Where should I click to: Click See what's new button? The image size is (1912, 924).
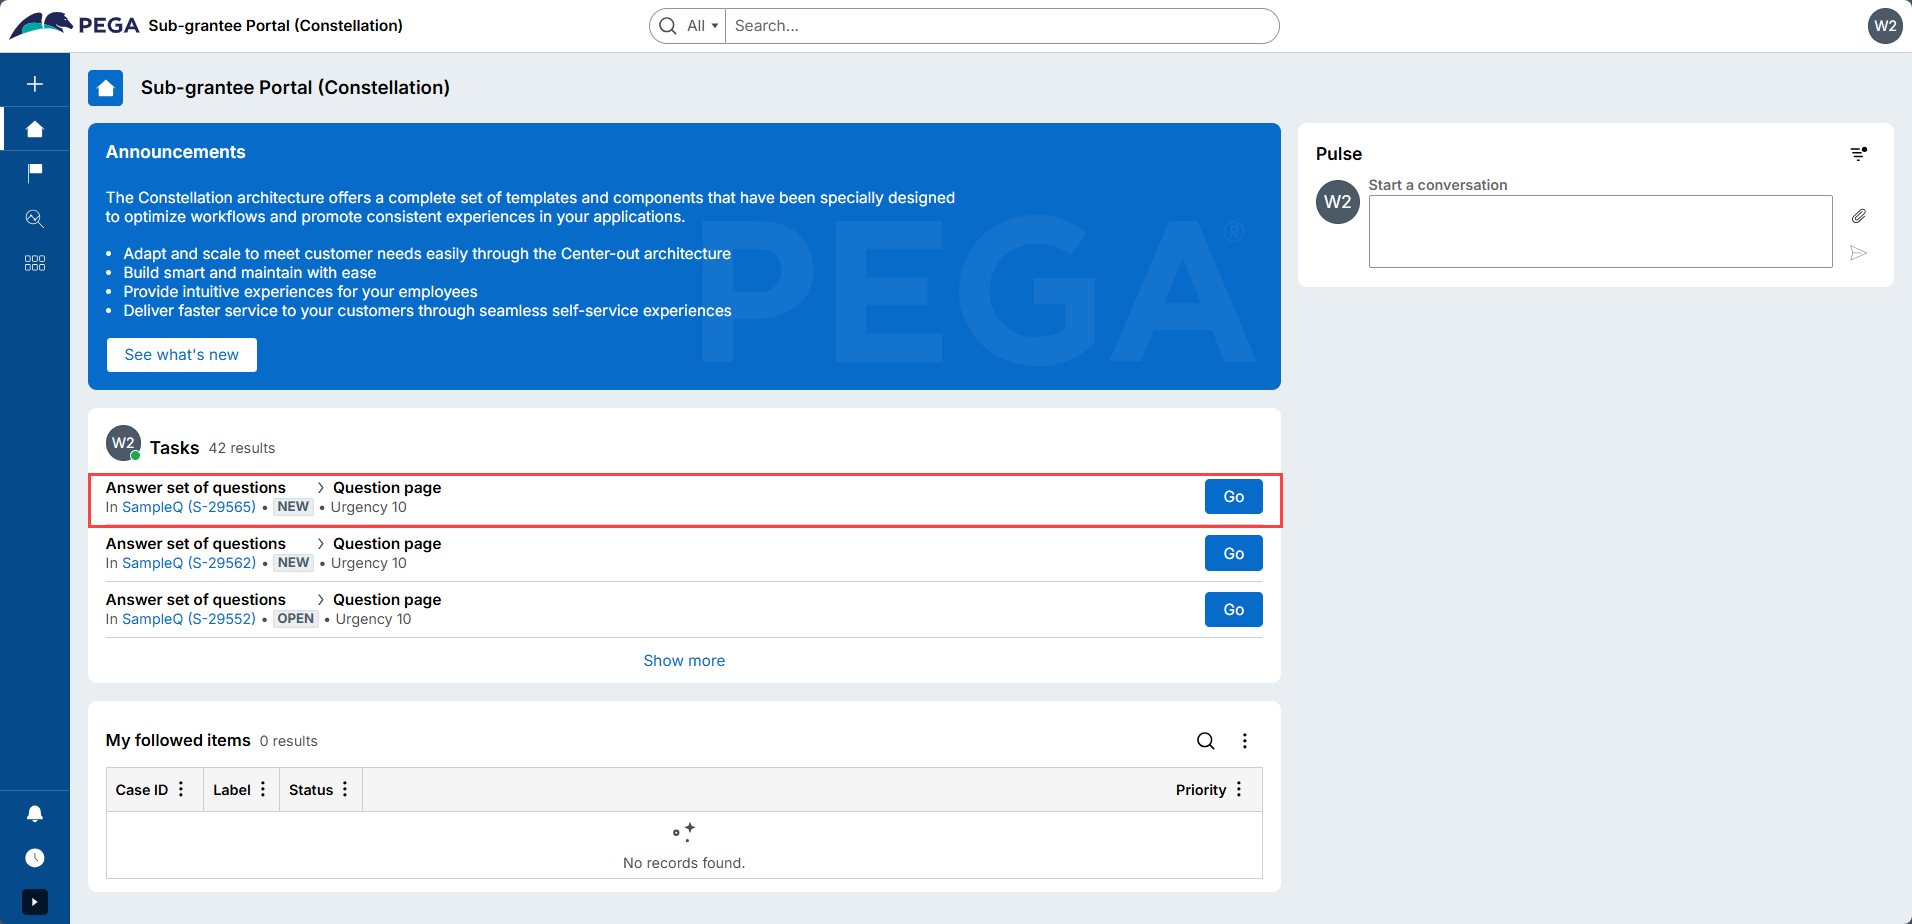tap(182, 355)
